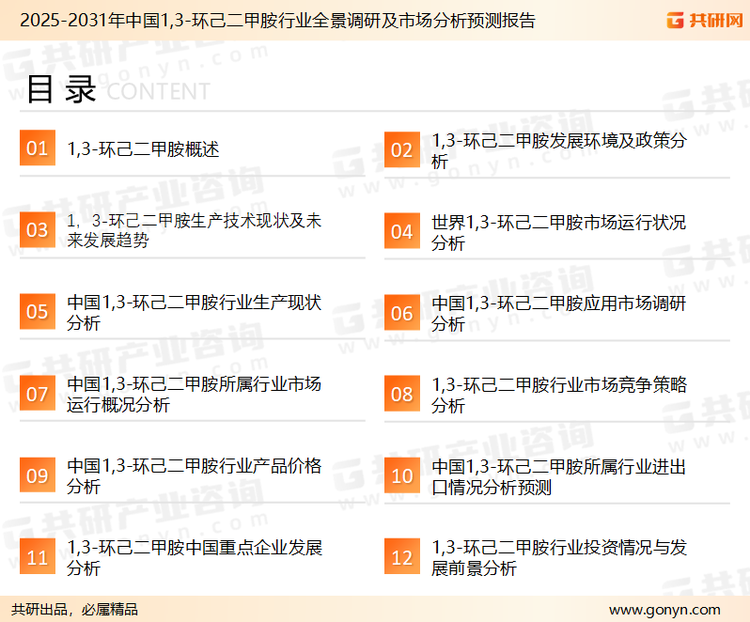Open chapter 所属行业进出口情况分析预测
This screenshot has width=750, height=622.
pyautogui.click(x=559, y=477)
